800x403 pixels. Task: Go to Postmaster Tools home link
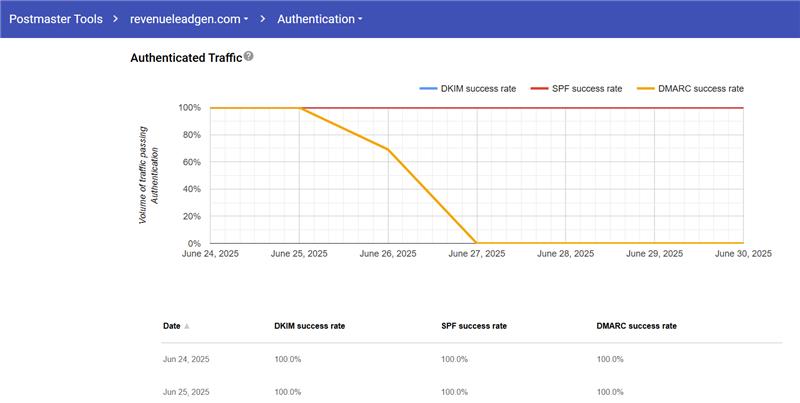[x=57, y=19]
